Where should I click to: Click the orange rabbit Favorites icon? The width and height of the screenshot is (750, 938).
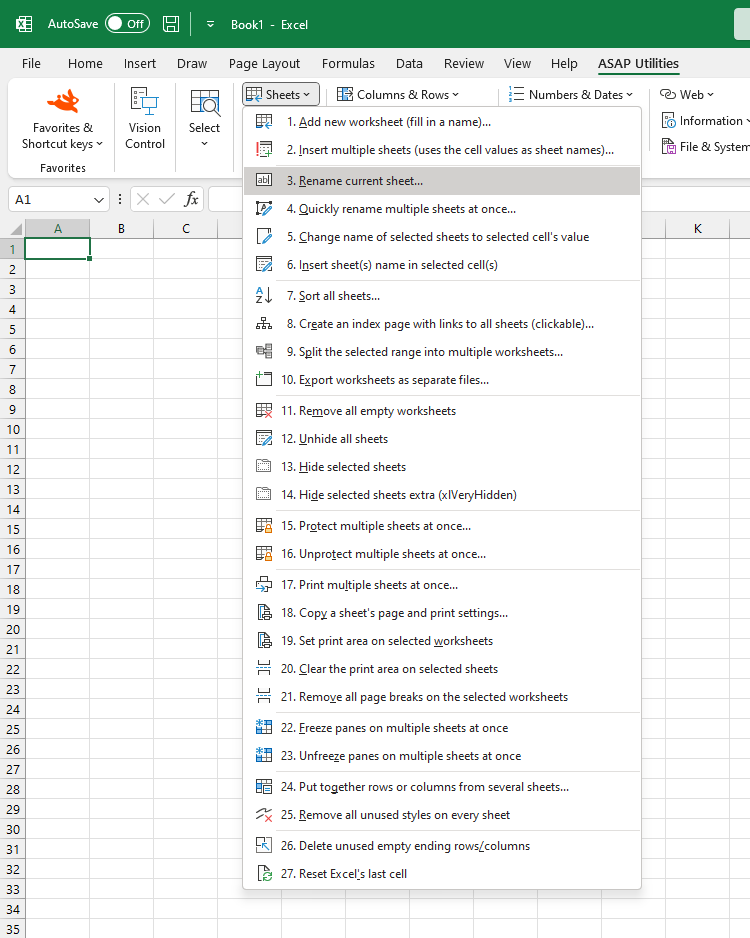pyautogui.click(x=63, y=100)
